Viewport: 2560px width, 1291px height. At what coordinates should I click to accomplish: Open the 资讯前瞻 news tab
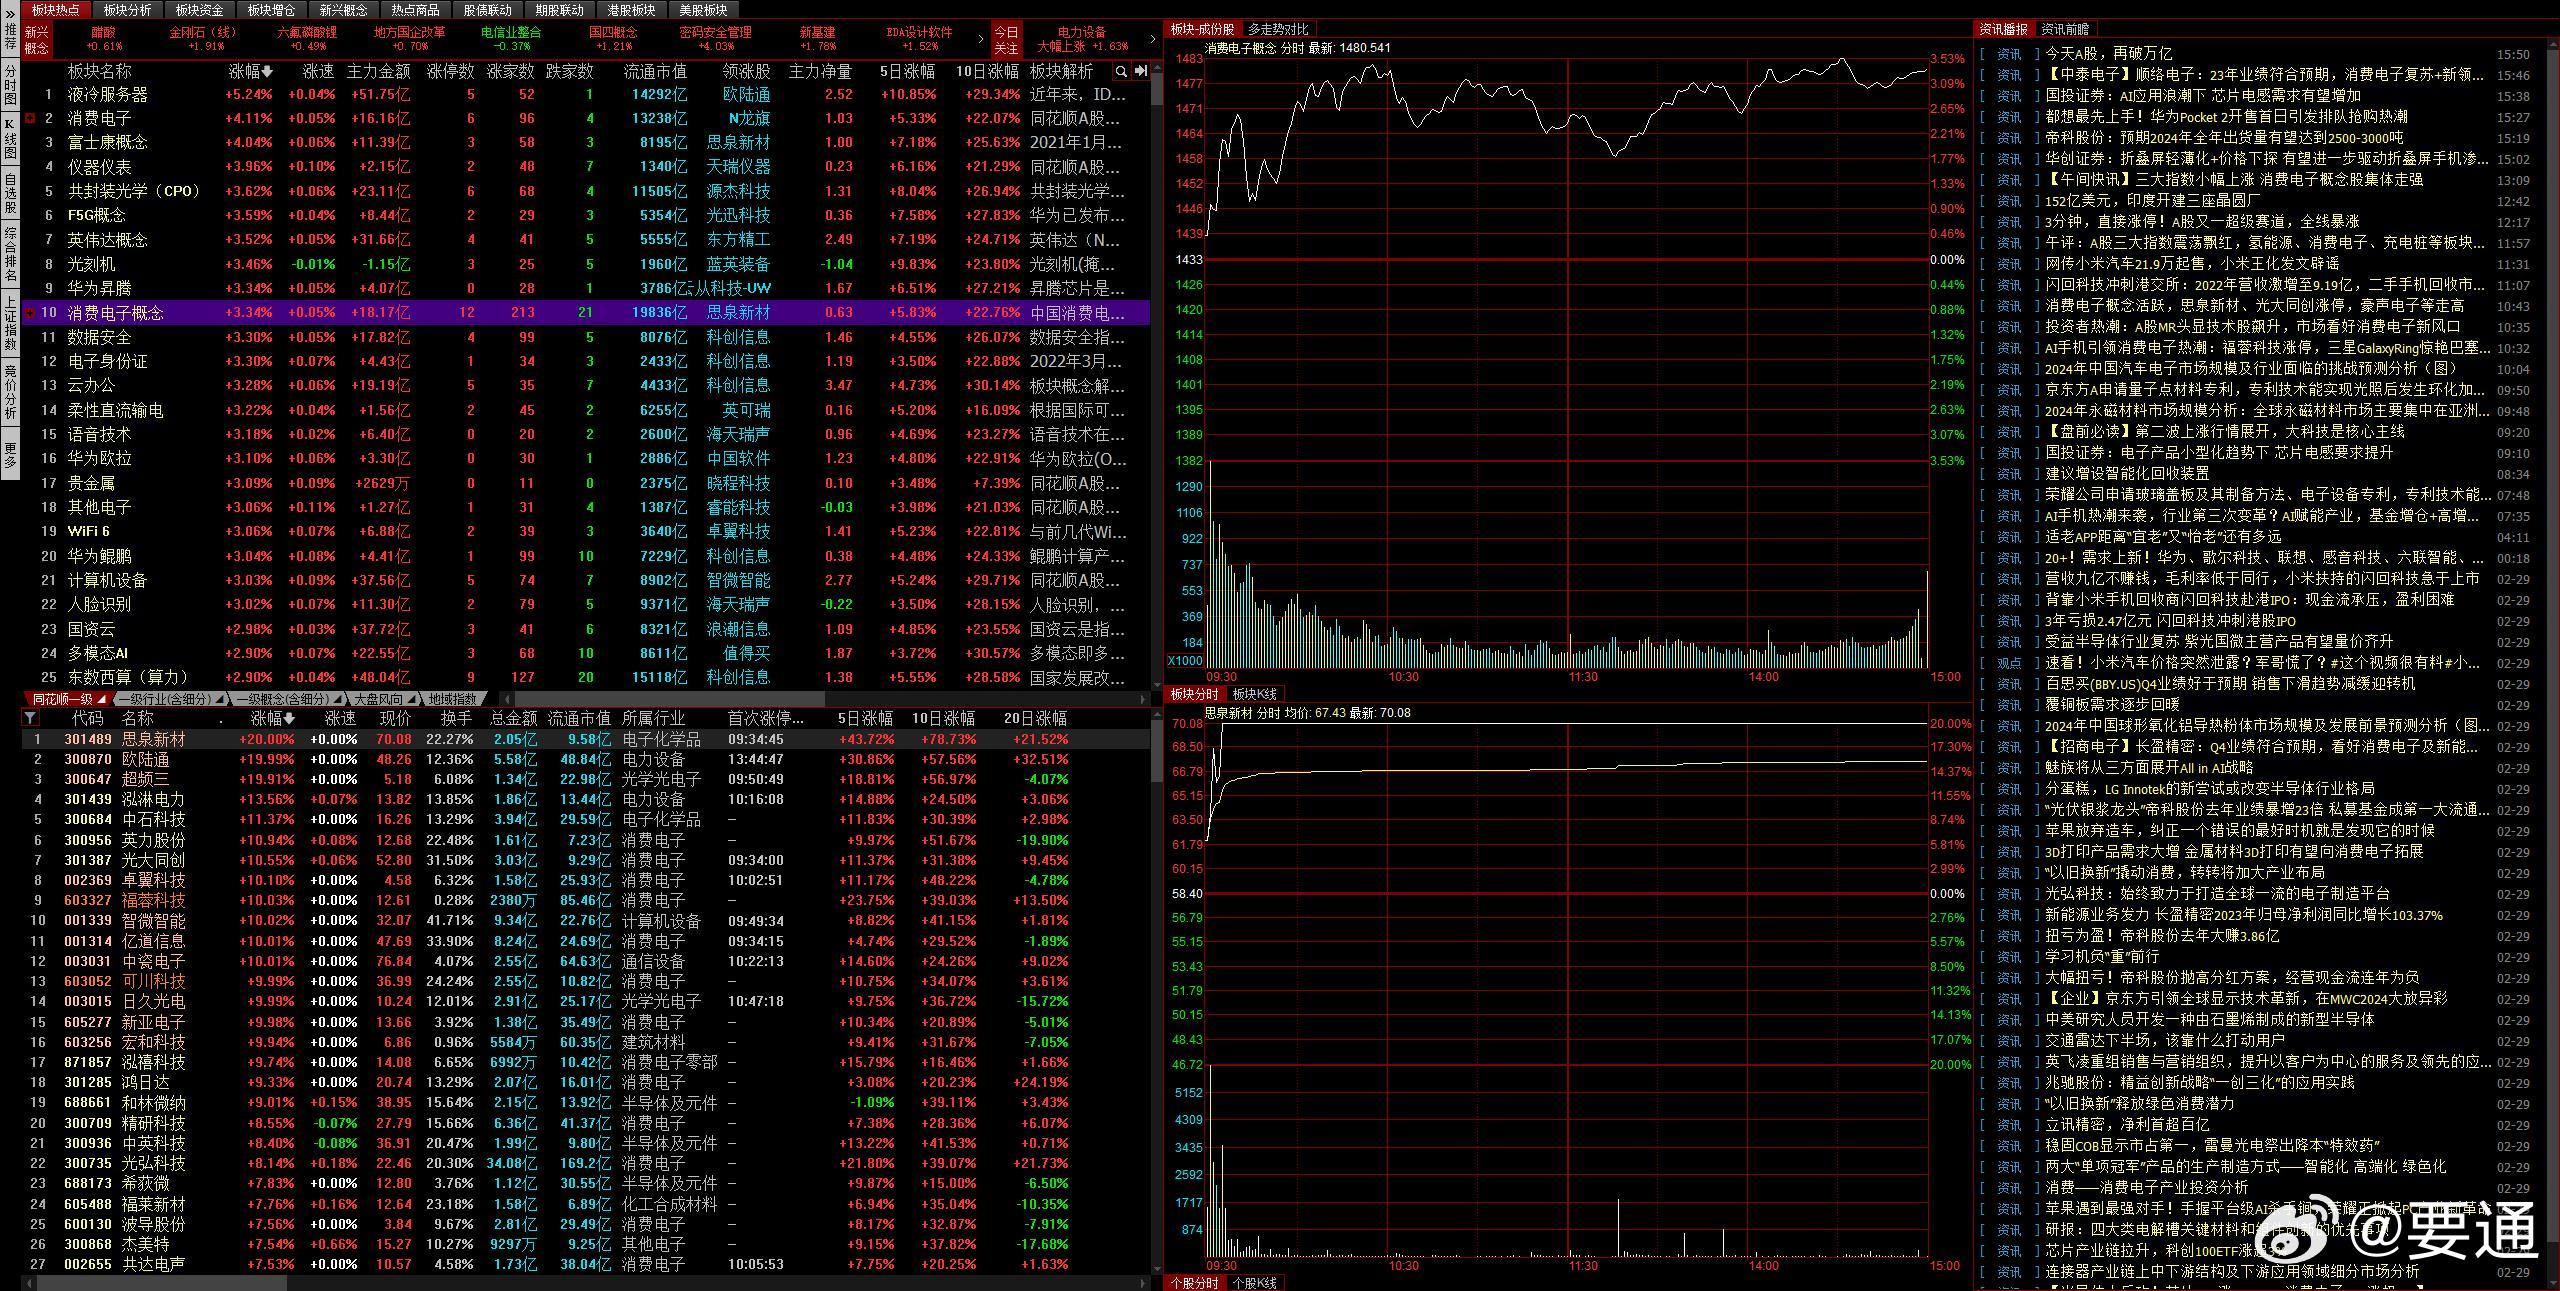pos(2065,29)
